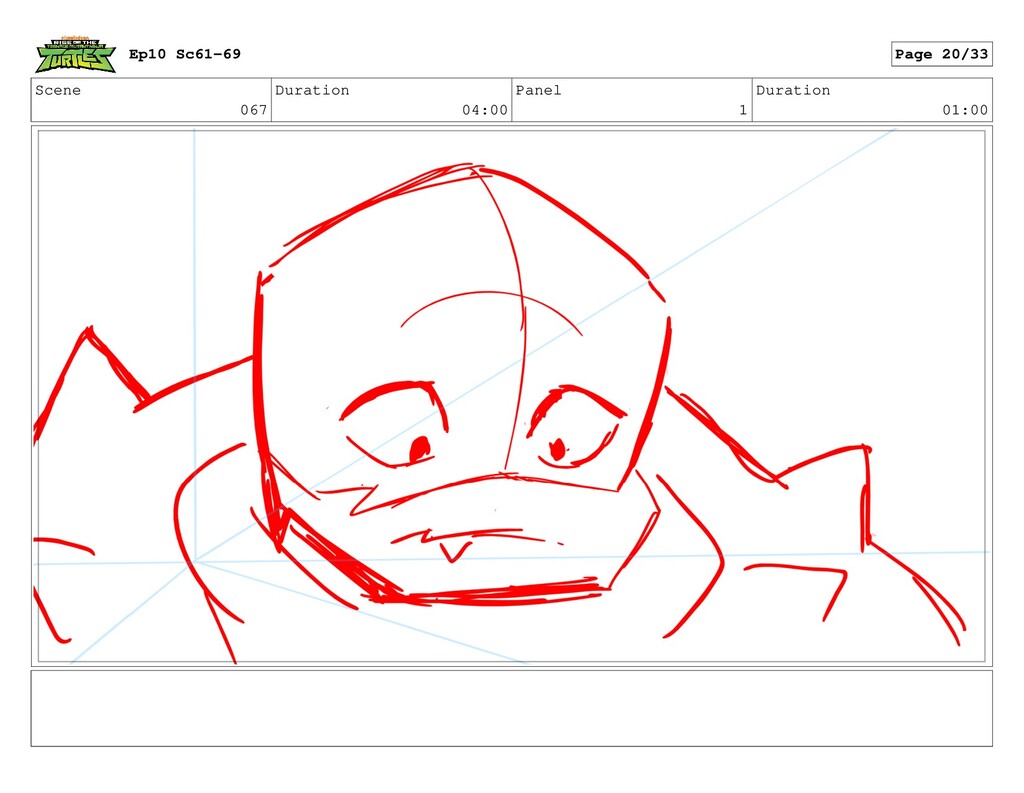Click the empty notes box below the panel

(x=511, y=708)
